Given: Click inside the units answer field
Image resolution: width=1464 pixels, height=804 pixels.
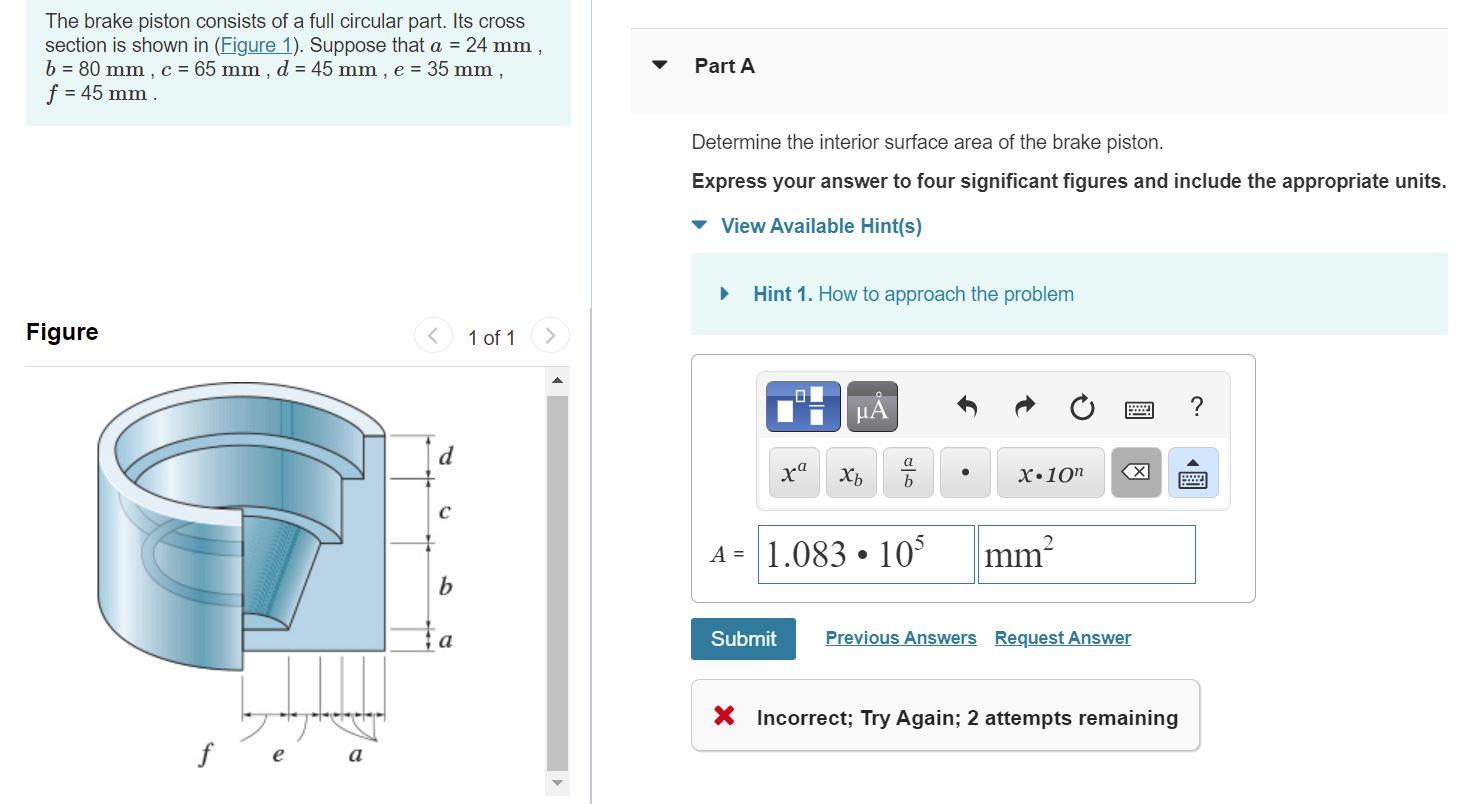Looking at the screenshot, I should coord(1086,554).
